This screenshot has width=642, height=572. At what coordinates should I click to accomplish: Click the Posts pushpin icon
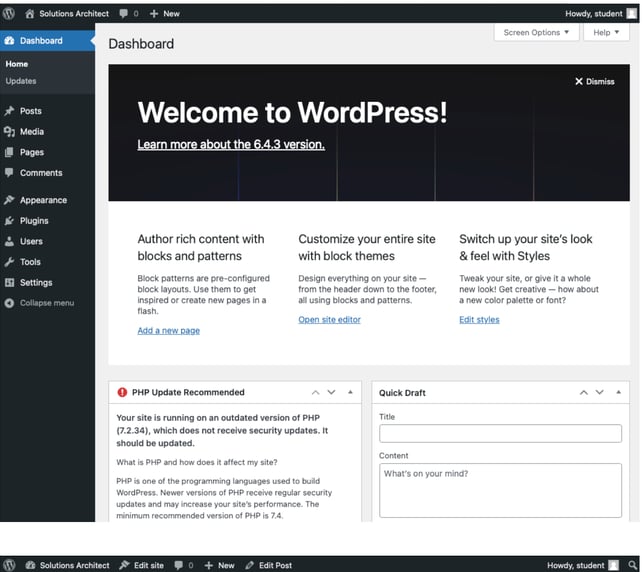[9, 111]
